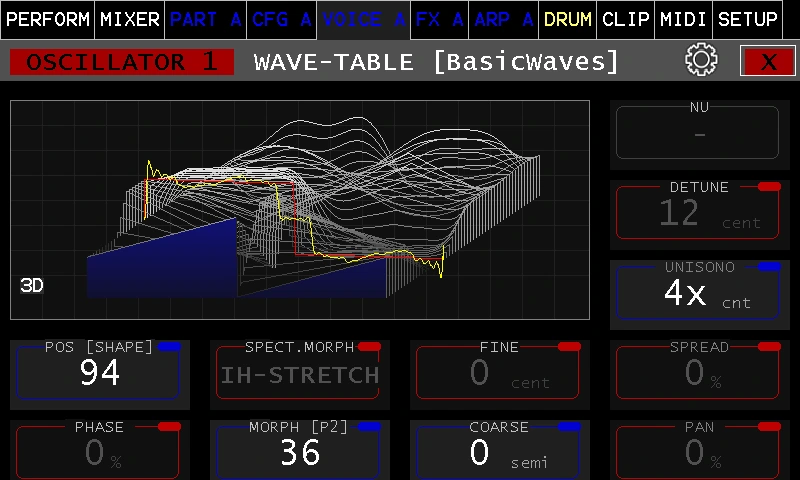
Task: Open the ARP A tab
Action: pyautogui.click(x=503, y=19)
